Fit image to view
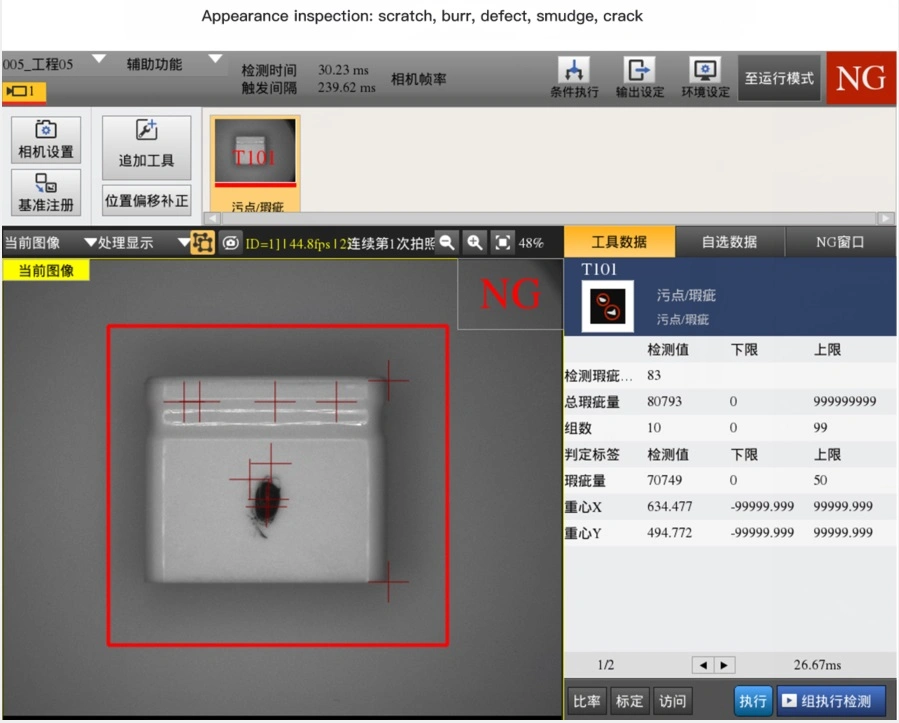The image size is (899, 723). pyautogui.click(x=502, y=243)
